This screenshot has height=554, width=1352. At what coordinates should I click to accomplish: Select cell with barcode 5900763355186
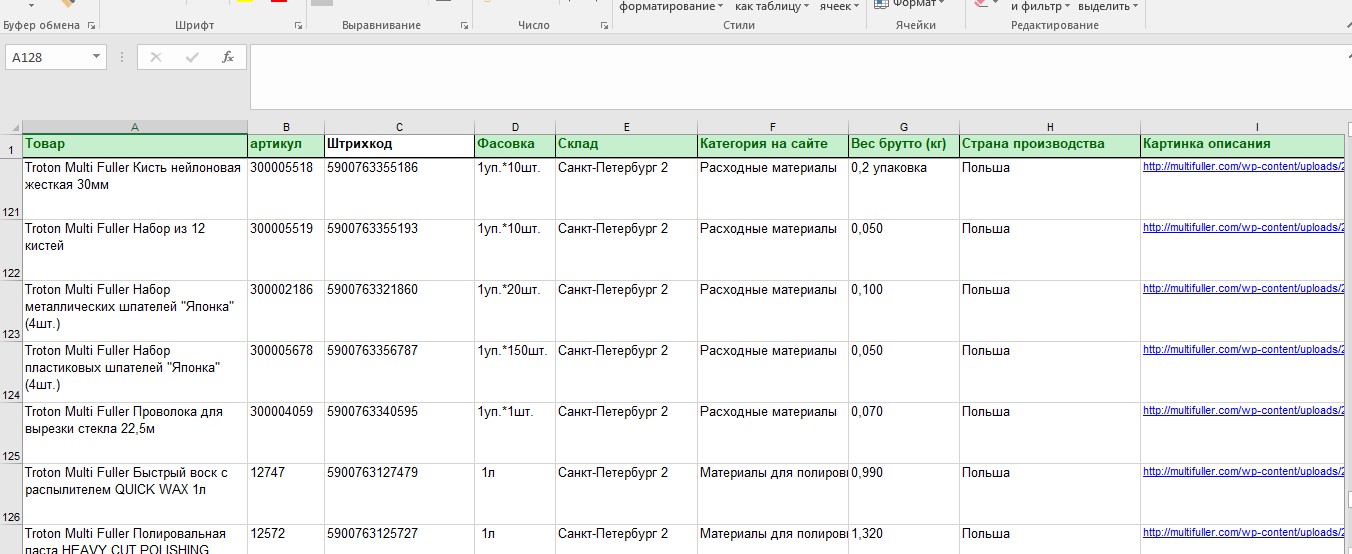point(399,188)
